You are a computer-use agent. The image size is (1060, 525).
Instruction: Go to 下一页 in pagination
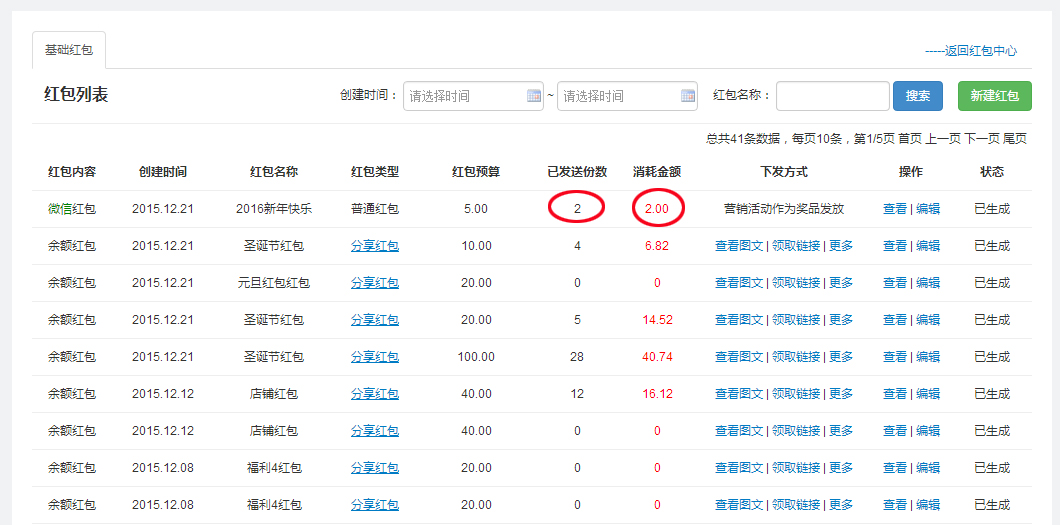coord(980,139)
